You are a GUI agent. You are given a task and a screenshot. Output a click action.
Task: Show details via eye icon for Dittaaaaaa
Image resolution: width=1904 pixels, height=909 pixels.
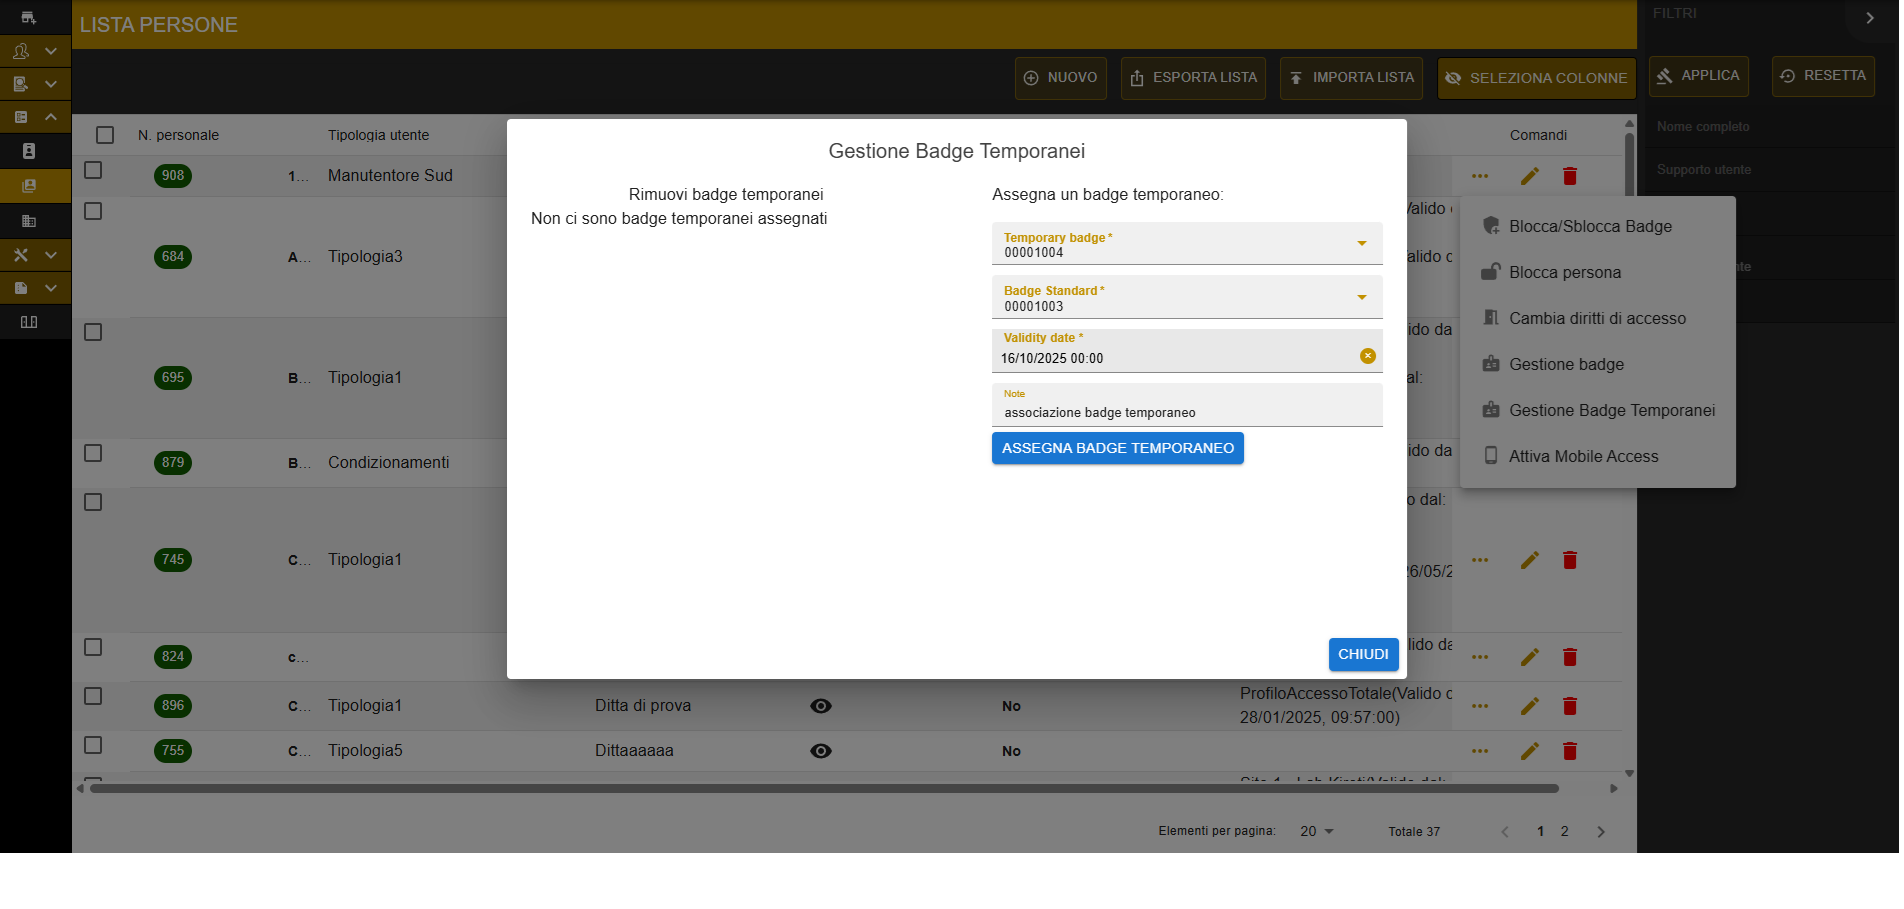coord(821,751)
